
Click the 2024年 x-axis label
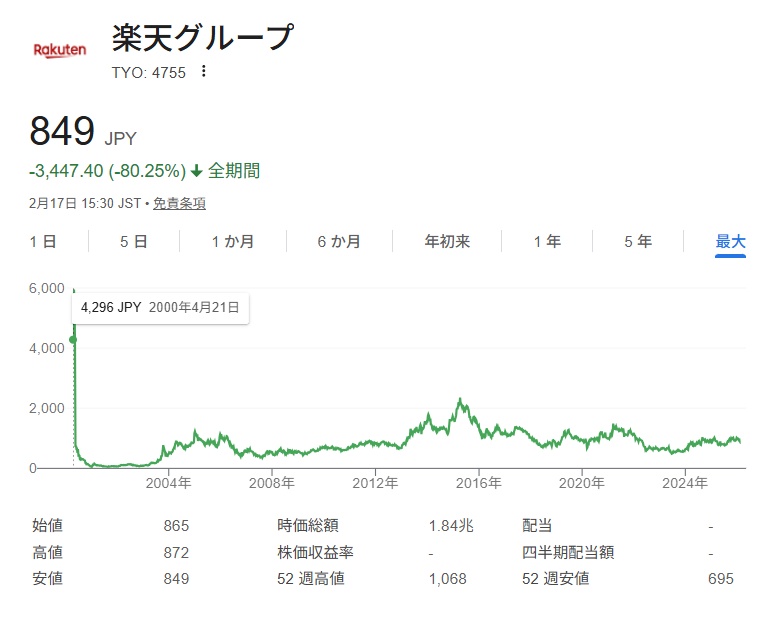click(686, 484)
